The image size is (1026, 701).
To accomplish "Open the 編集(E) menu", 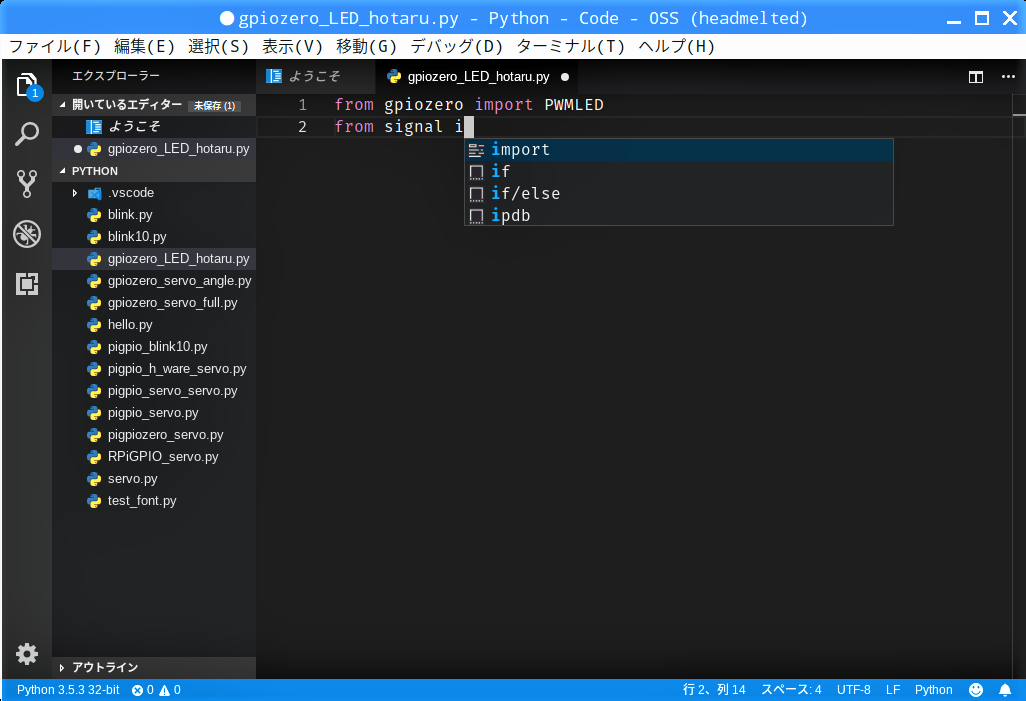I will (145, 46).
